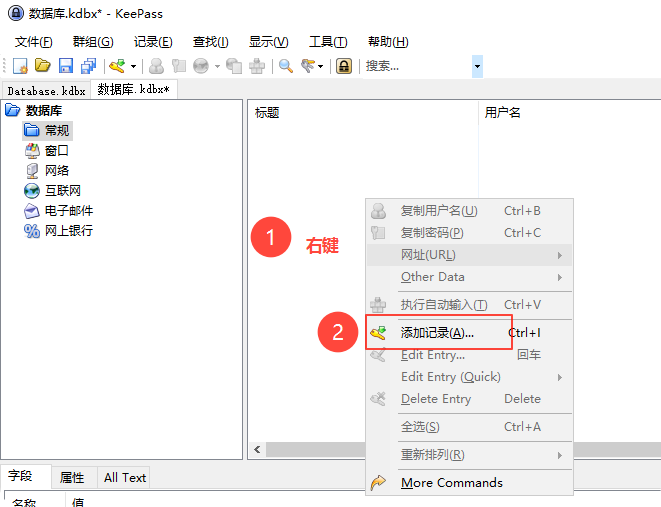Click the Open URL globe toolbar icon
Screen dimensions: 661x507
(201, 66)
